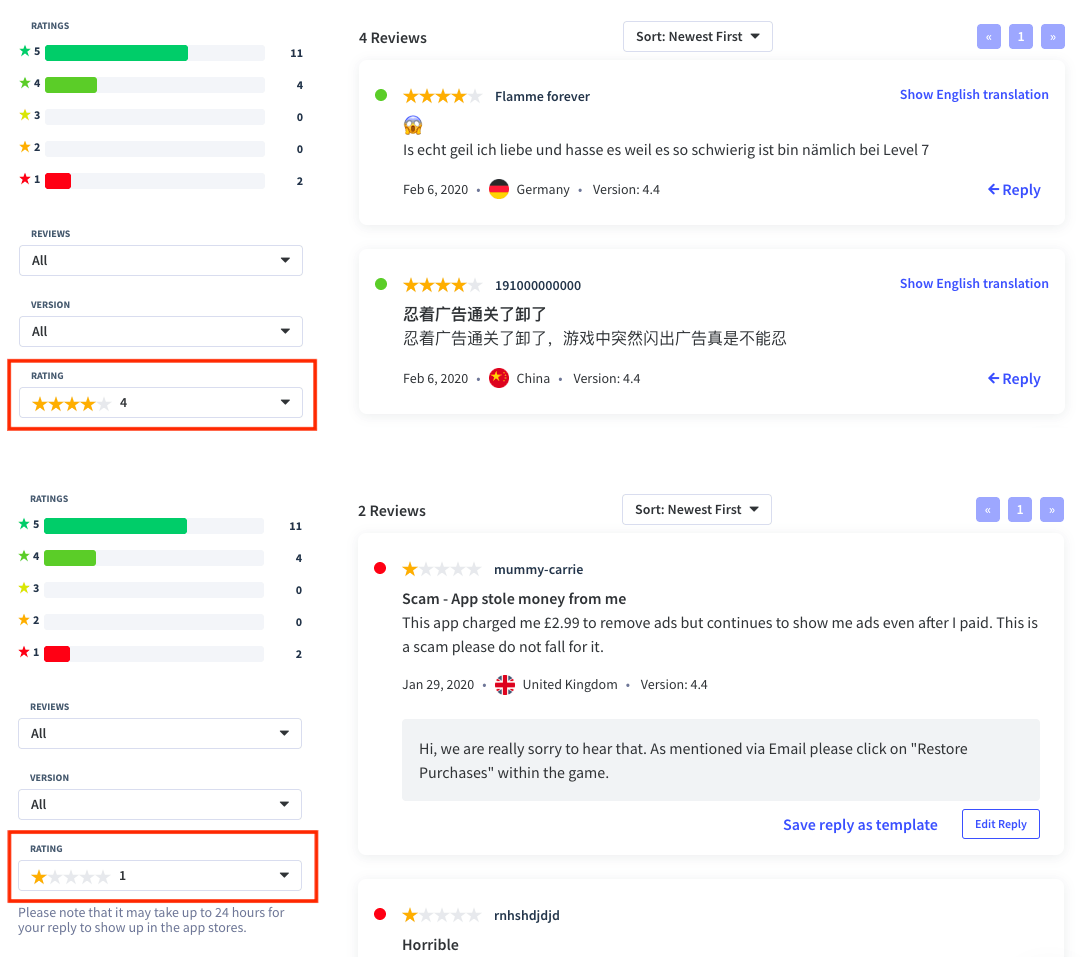Click the date Jan 29, 2020
Screen dimensions: 1082x957
pyautogui.click(x=438, y=684)
